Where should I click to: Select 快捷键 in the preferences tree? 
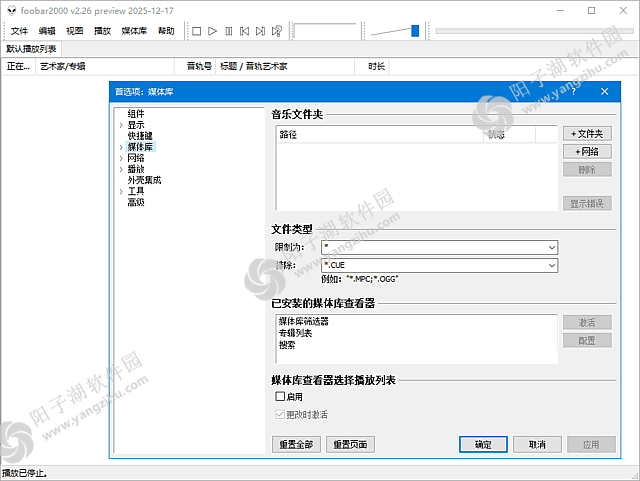(140, 136)
